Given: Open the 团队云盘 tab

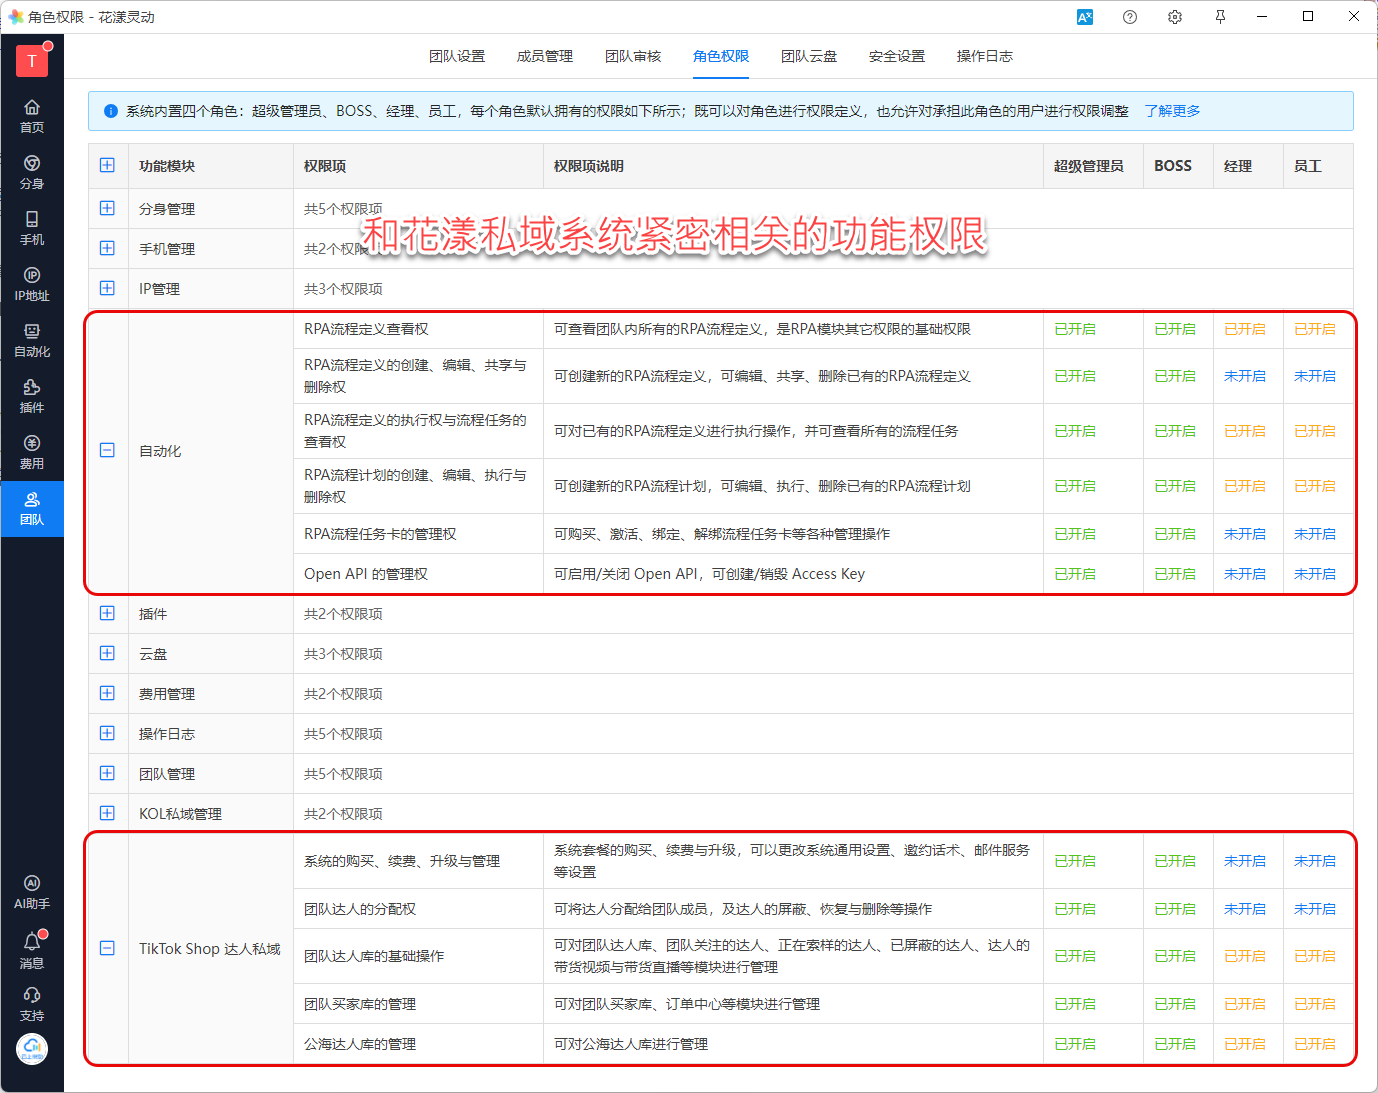Looking at the screenshot, I should click(809, 56).
